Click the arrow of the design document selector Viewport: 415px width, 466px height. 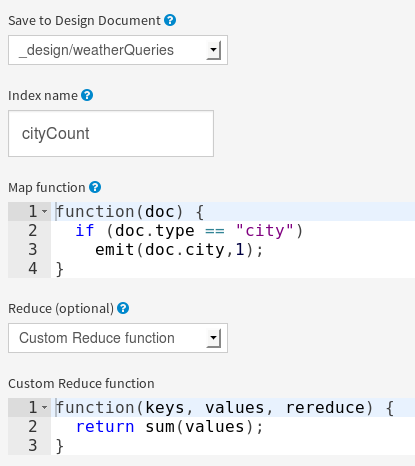point(213,50)
